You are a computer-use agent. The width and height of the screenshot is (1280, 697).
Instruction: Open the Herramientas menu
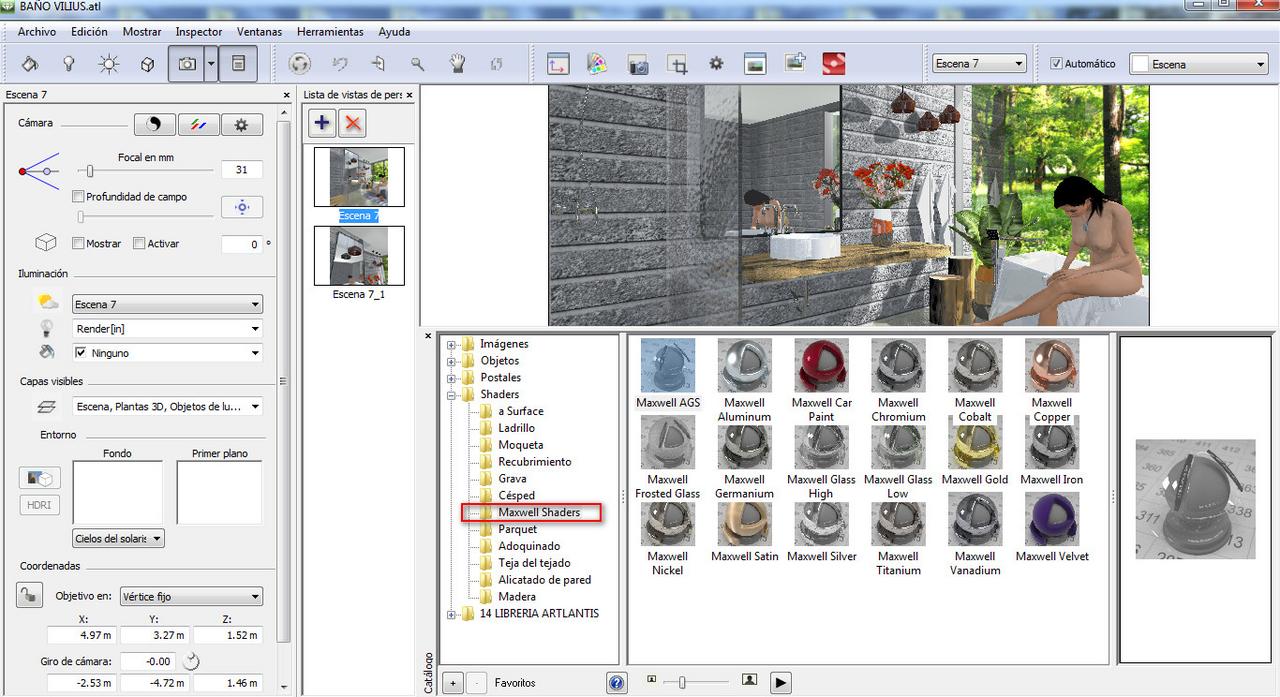coord(330,32)
